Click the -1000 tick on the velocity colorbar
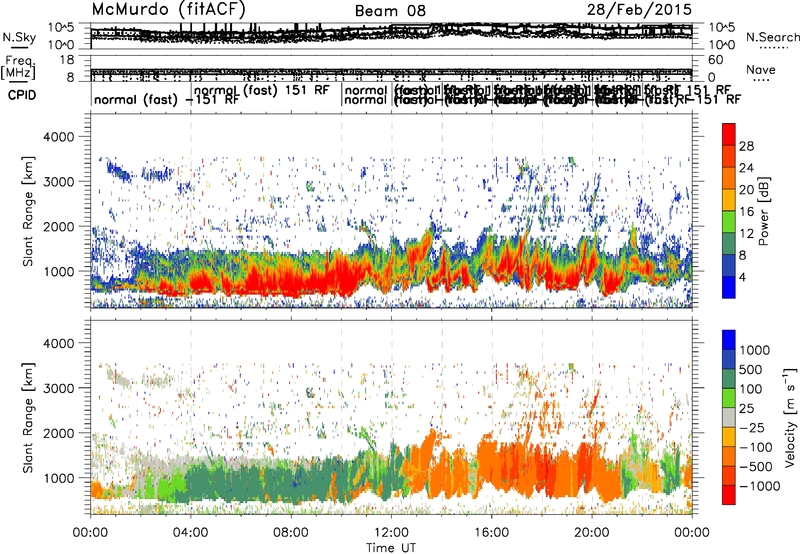Viewport: 800px width, 554px height. pos(760,486)
